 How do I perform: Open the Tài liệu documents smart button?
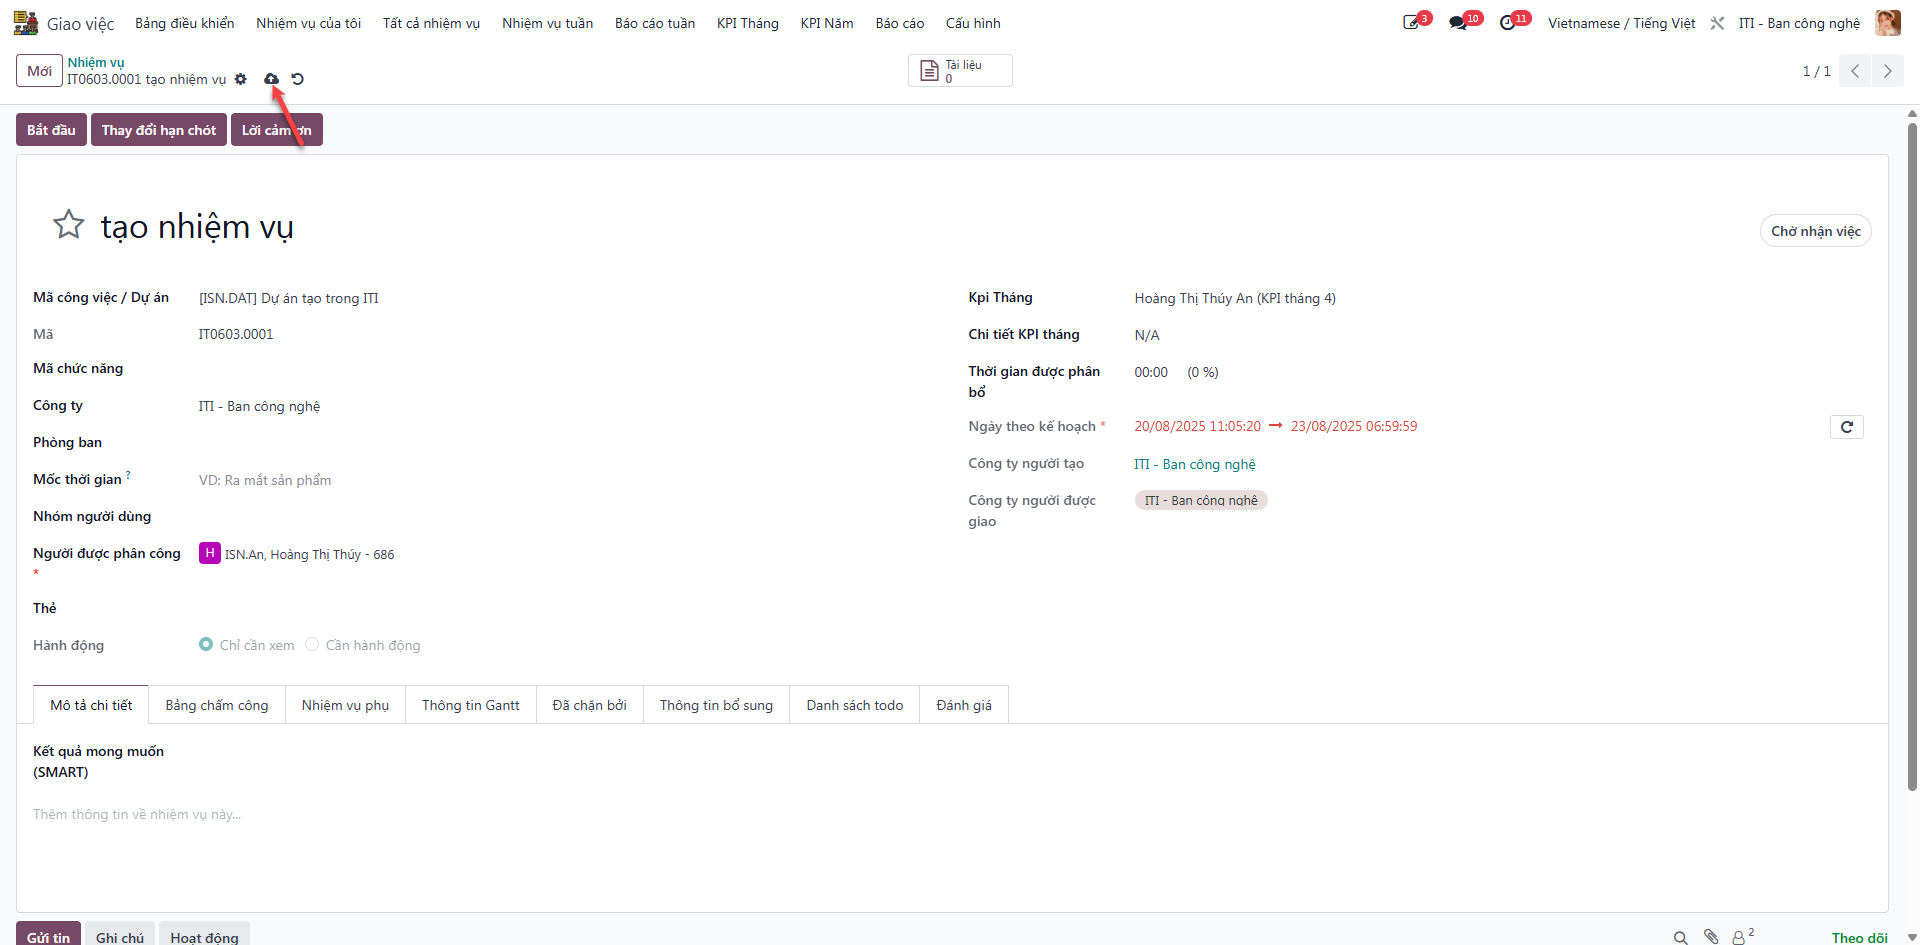(x=960, y=71)
